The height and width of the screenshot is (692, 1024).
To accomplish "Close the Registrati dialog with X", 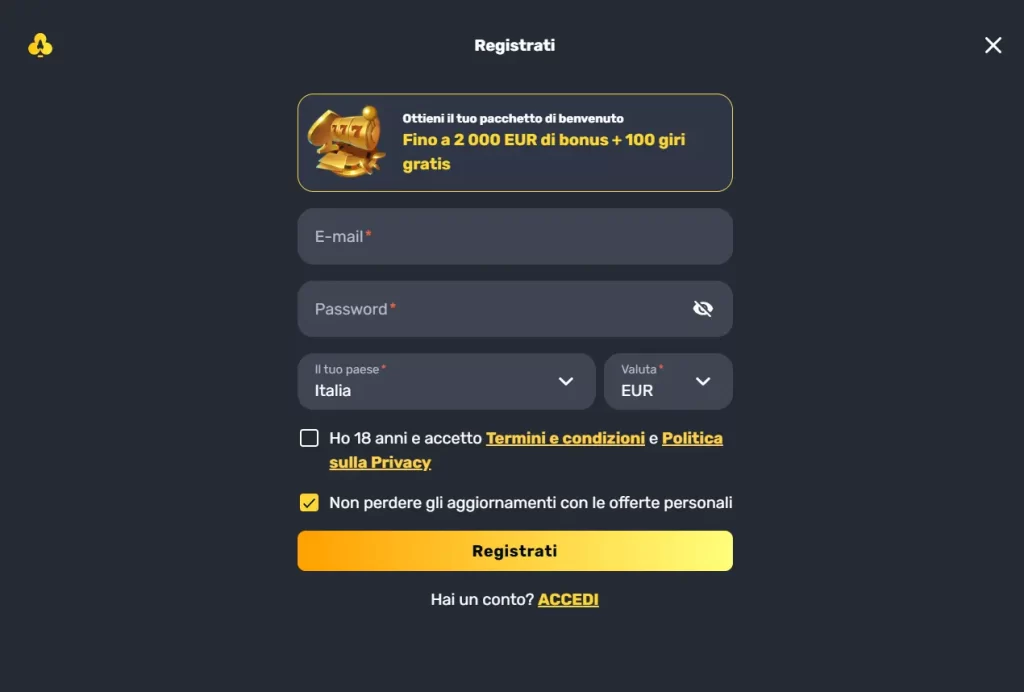I will [993, 45].
